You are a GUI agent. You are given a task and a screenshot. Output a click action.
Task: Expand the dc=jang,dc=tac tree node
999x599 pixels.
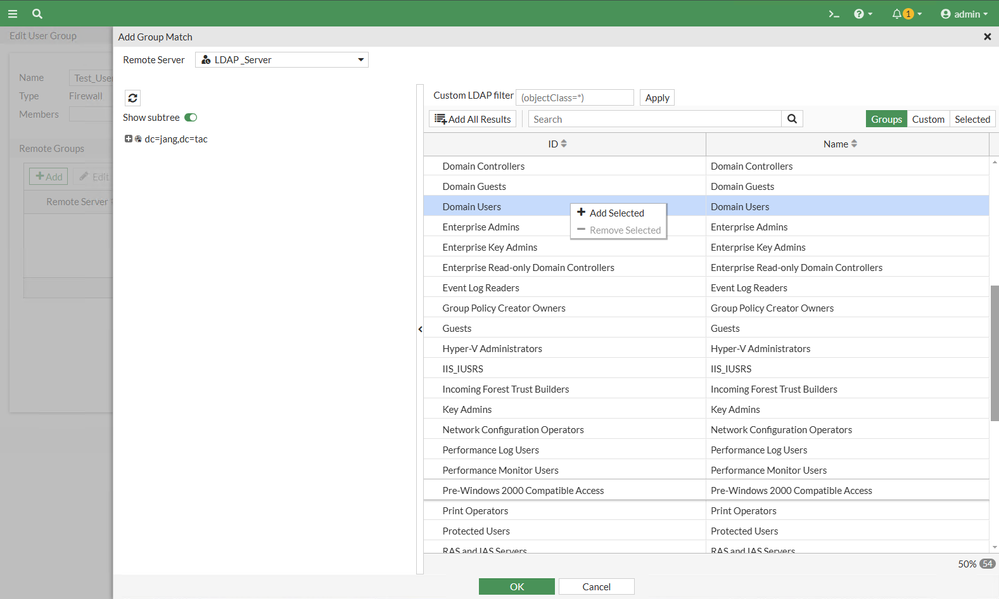coord(128,139)
